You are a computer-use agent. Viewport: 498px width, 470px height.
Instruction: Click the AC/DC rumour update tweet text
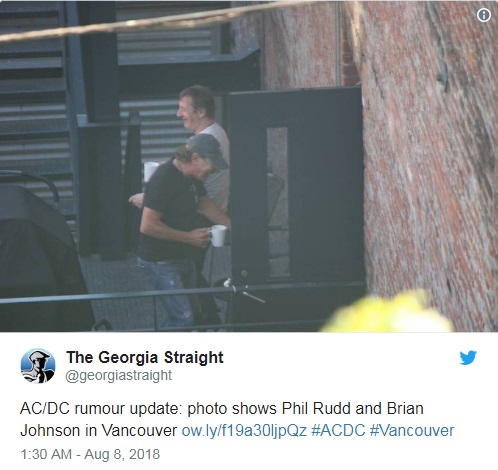222,419
